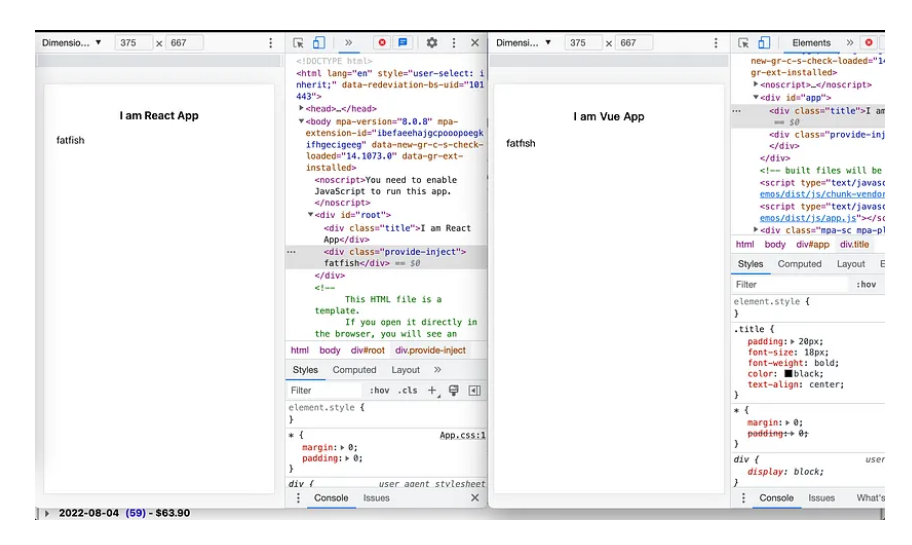Open Issues drawer tab in left DevTools

point(376,498)
